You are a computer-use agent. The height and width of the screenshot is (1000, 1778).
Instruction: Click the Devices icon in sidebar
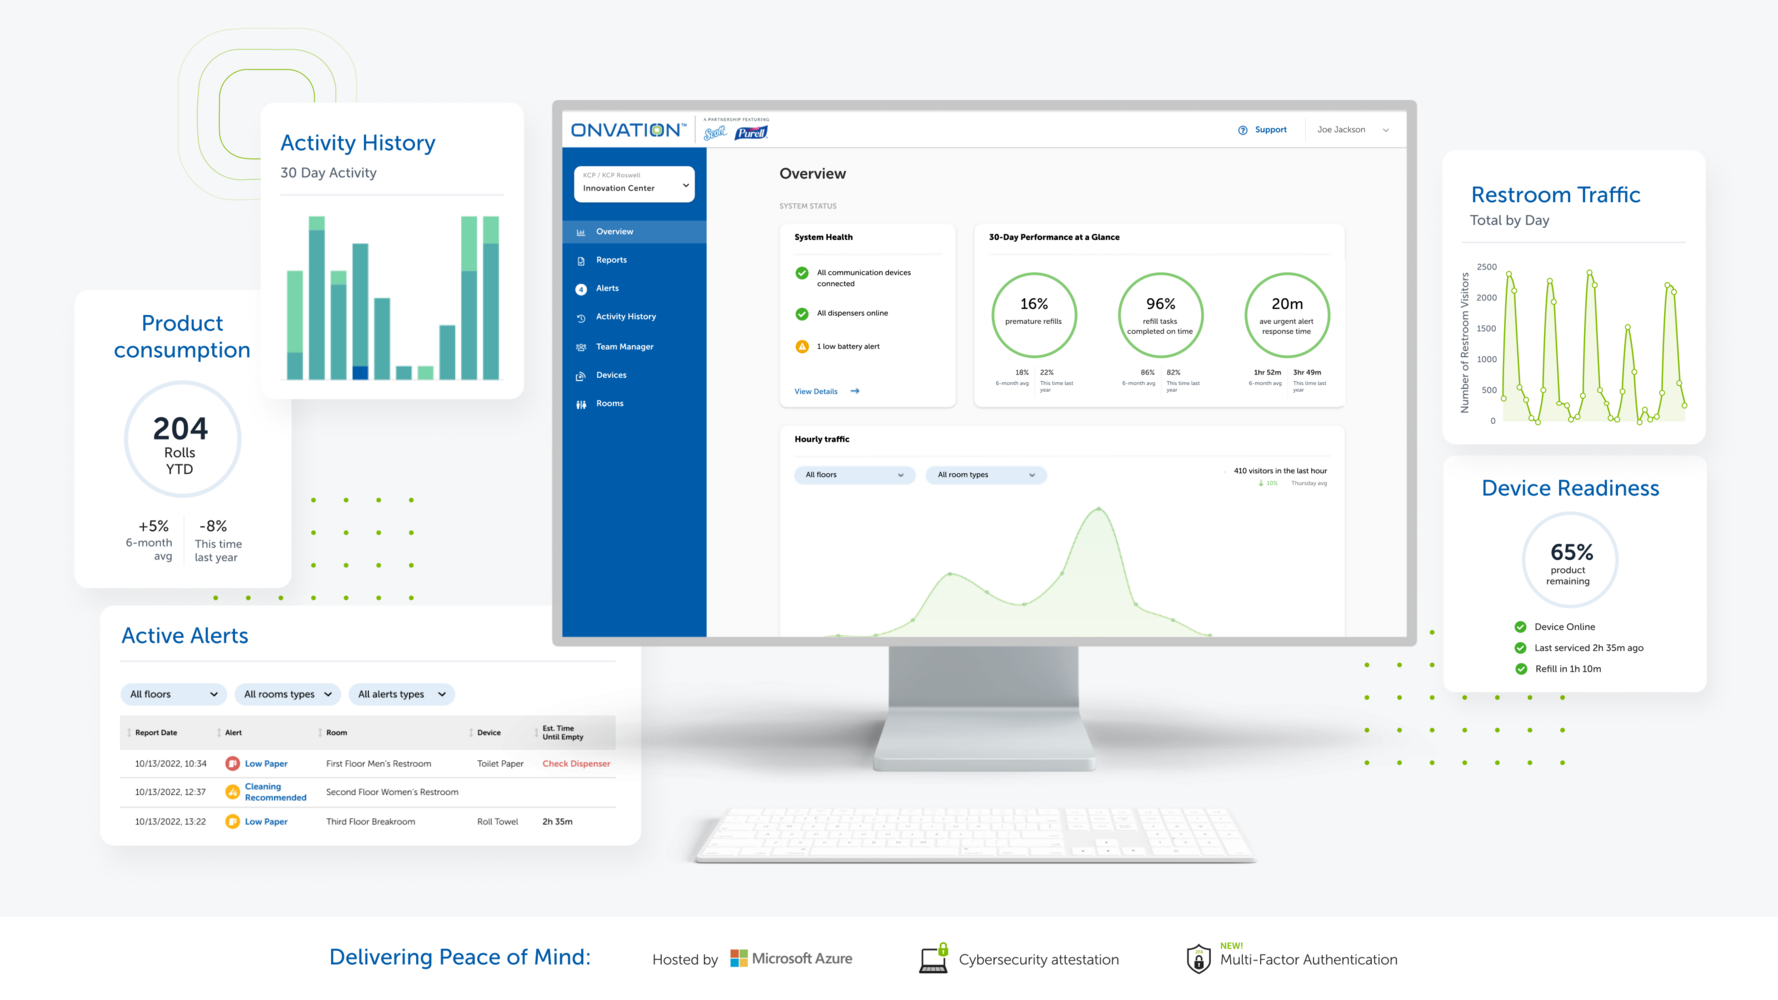581,376
